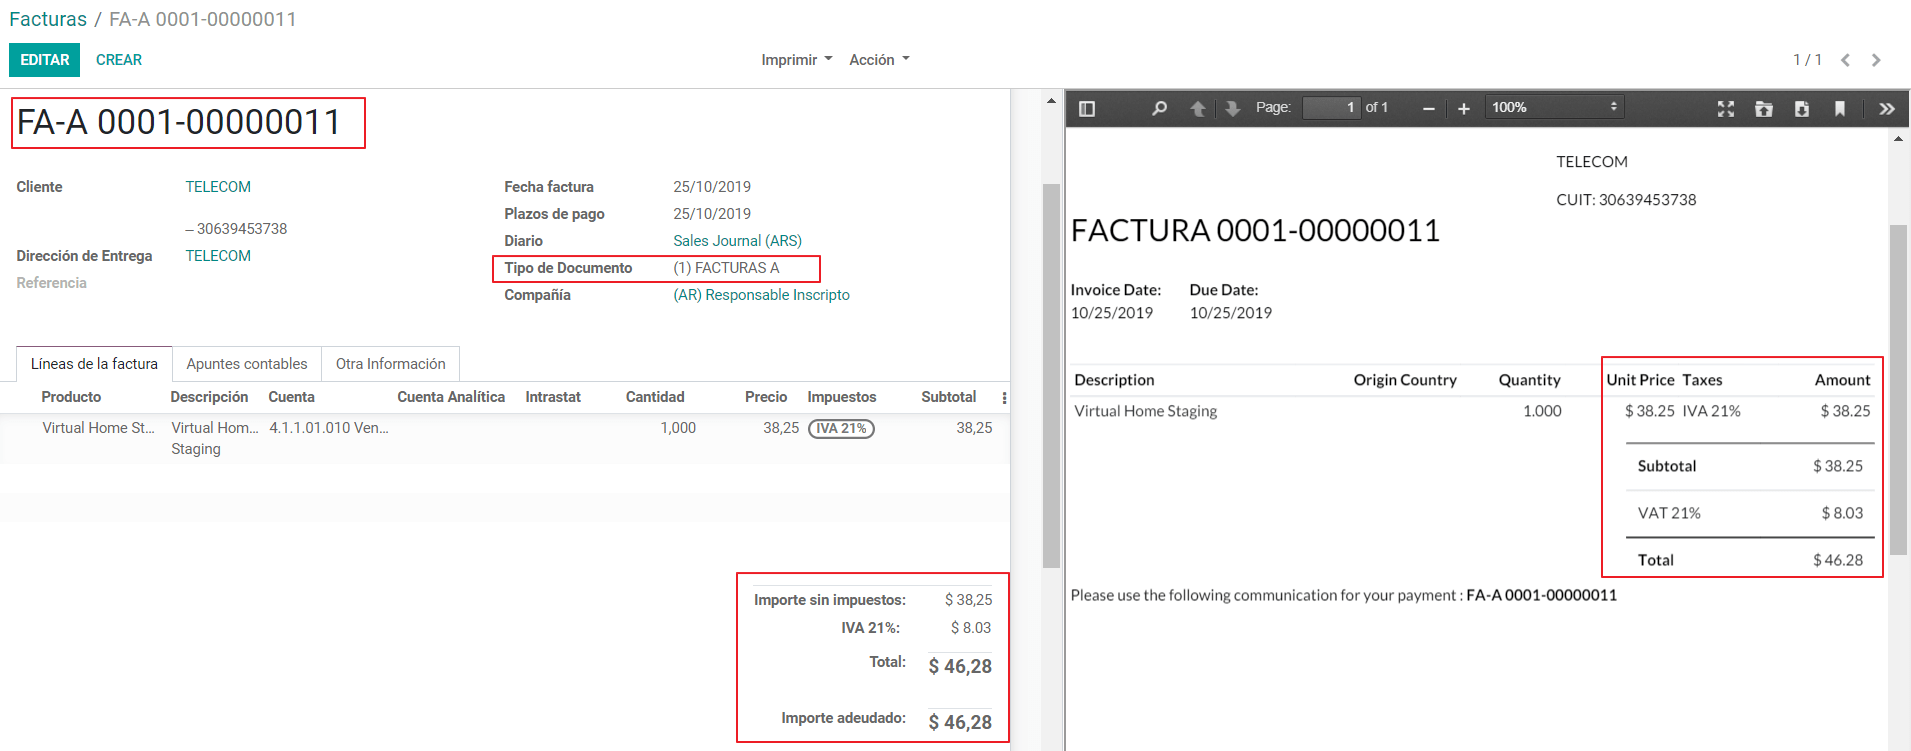This screenshot has width=1911, height=751.
Task: Click the PDF page number field
Action: tap(1331, 107)
